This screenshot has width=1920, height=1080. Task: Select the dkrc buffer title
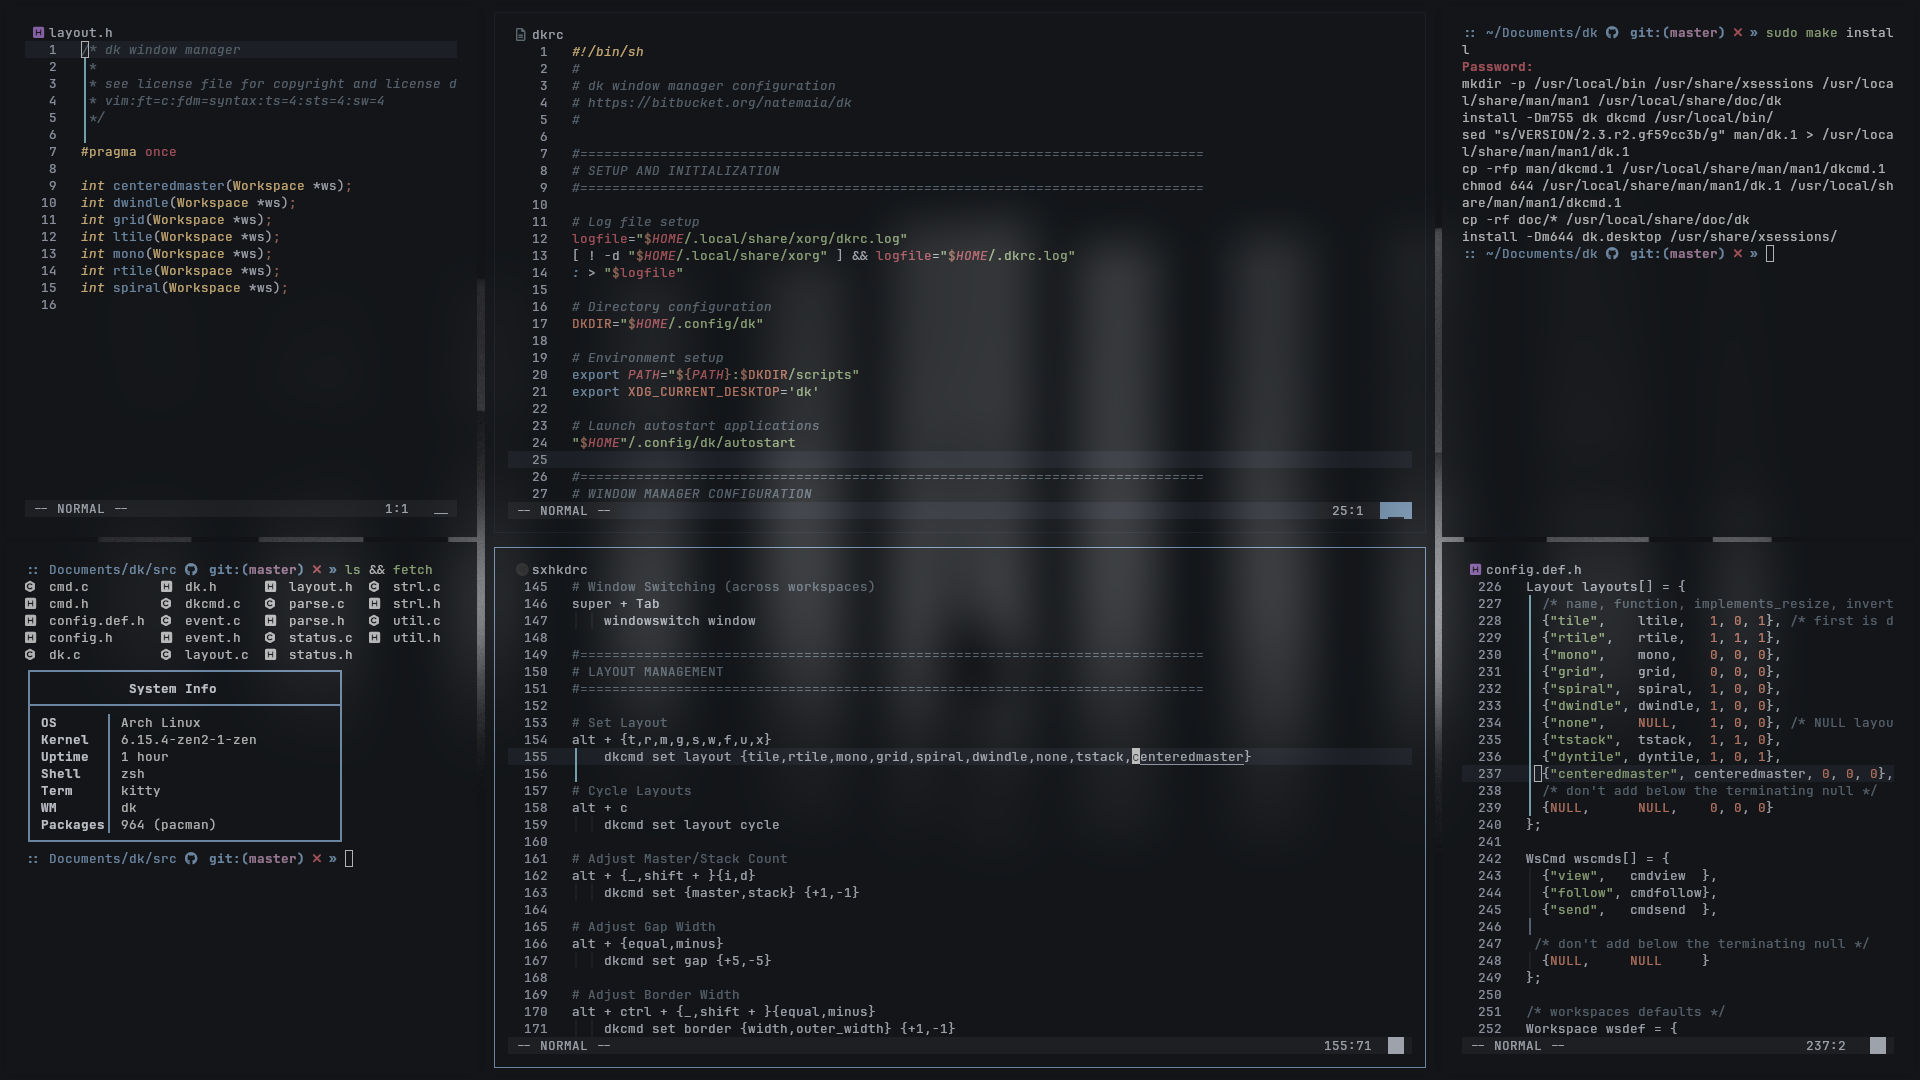pyautogui.click(x=547, y=35)
